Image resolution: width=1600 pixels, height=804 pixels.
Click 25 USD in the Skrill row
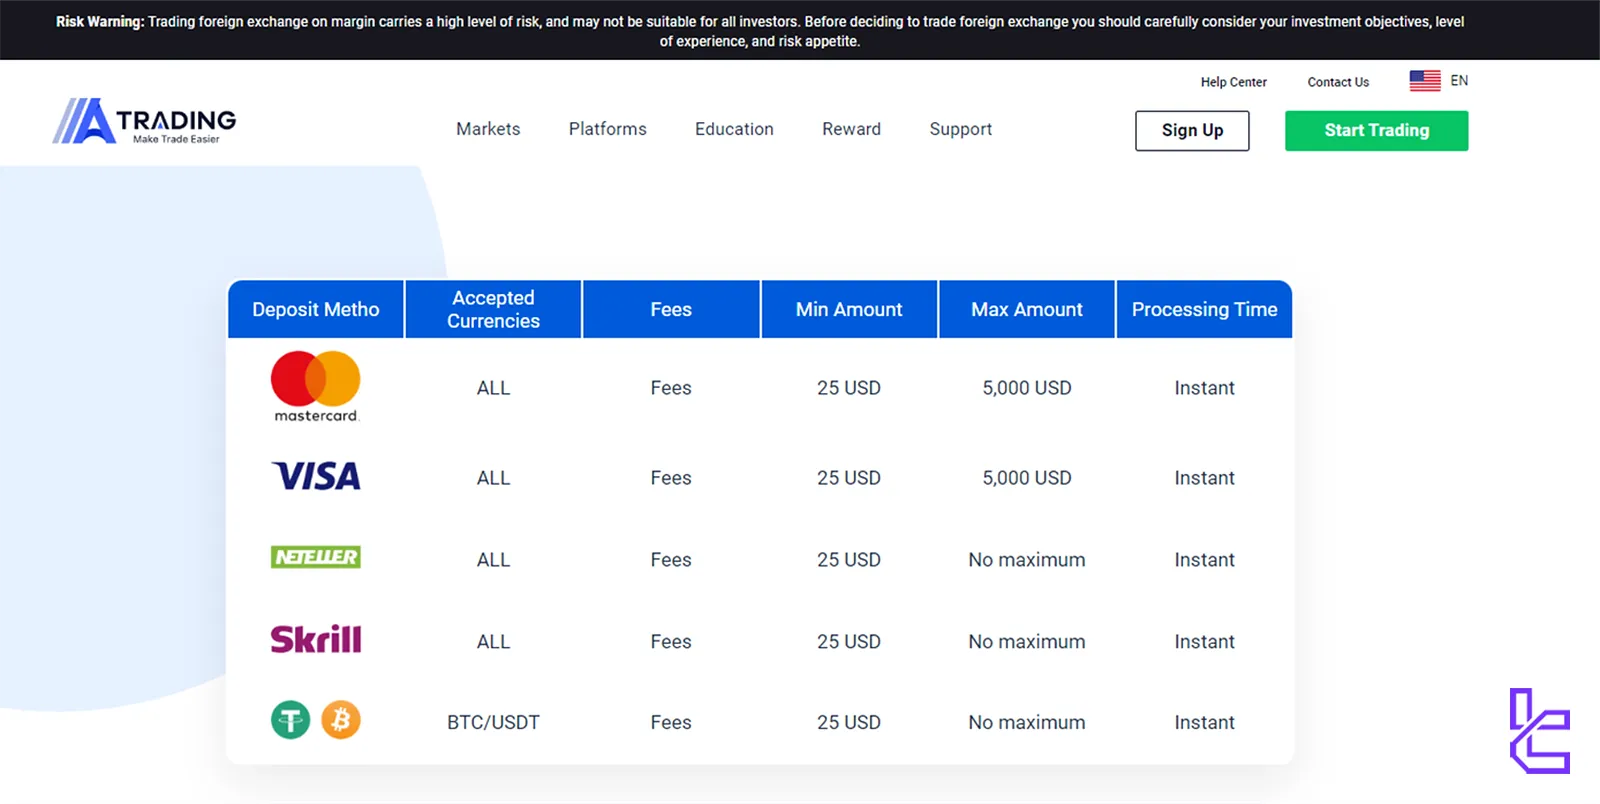pyautogui.click(x=849, y=642)
